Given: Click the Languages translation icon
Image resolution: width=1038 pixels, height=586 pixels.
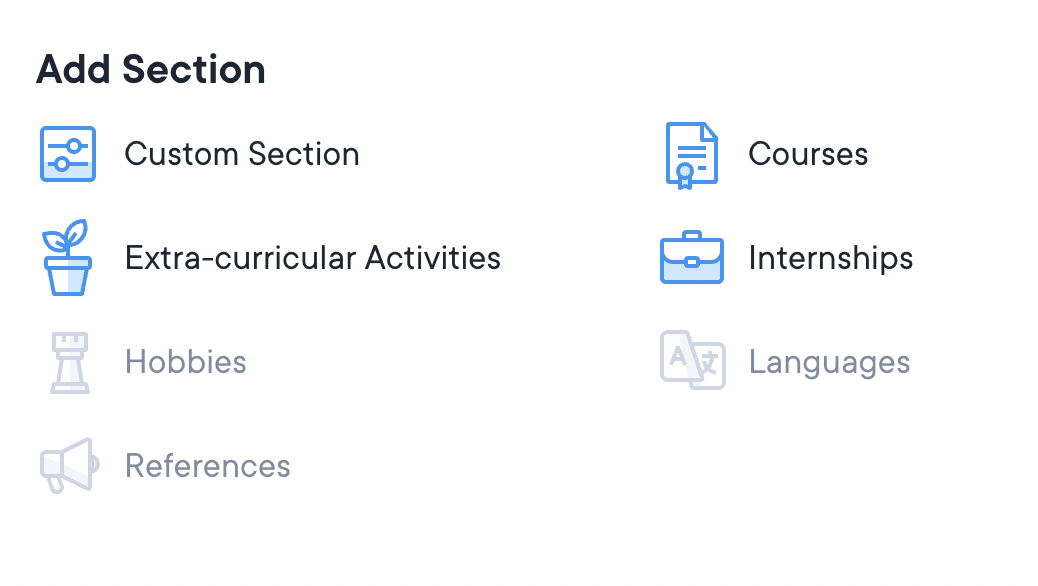Looking at the screenshot, I should tap(692, 361).
